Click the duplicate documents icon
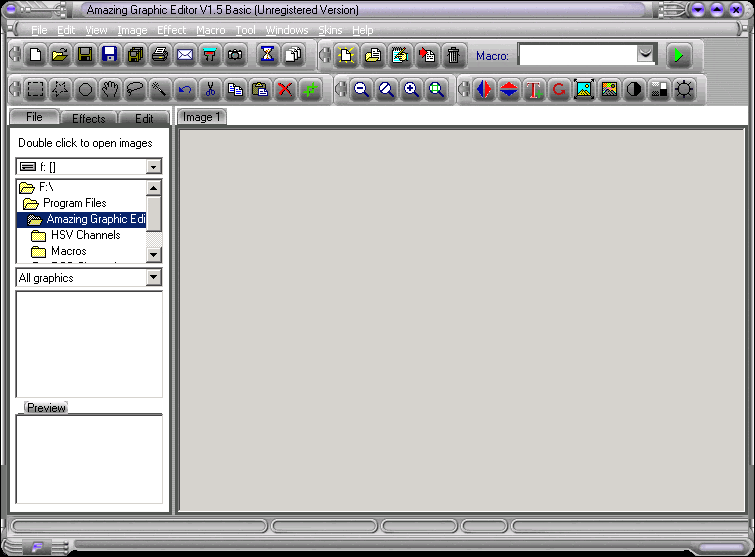The height and width of the screenshot is (557, 755). (x=293, y=55)
